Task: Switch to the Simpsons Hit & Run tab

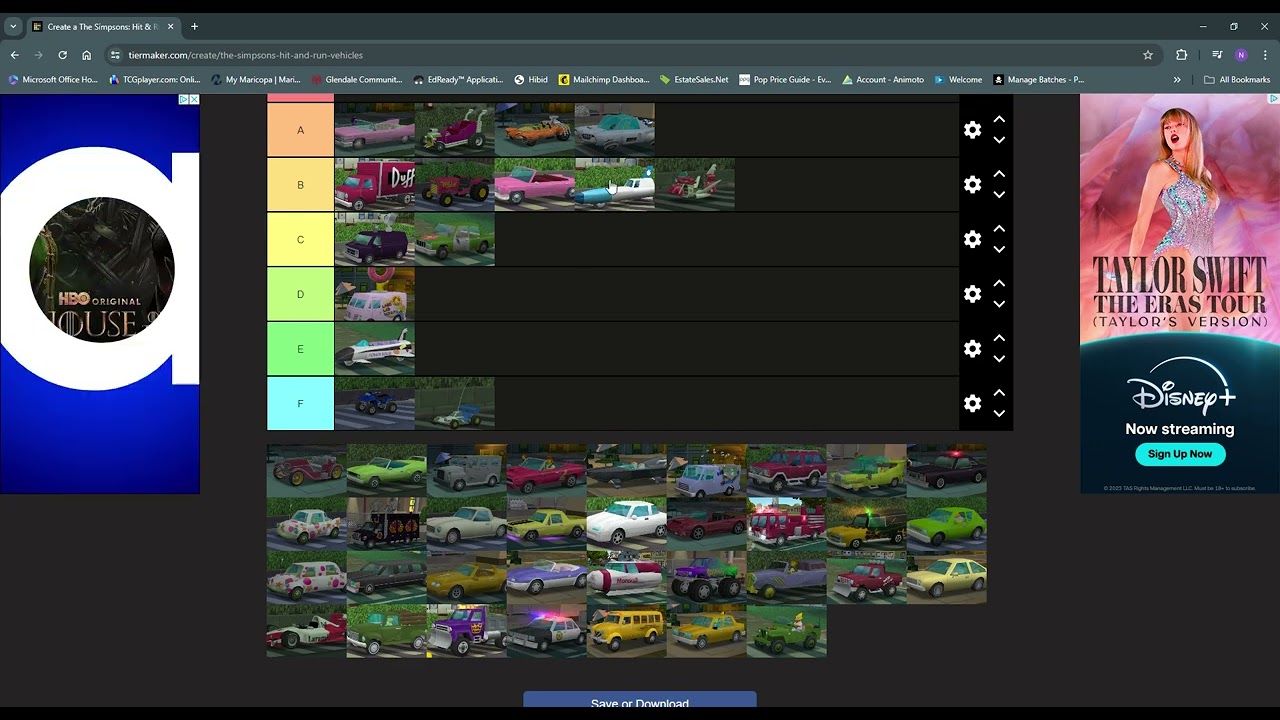Action: (103, 27)
